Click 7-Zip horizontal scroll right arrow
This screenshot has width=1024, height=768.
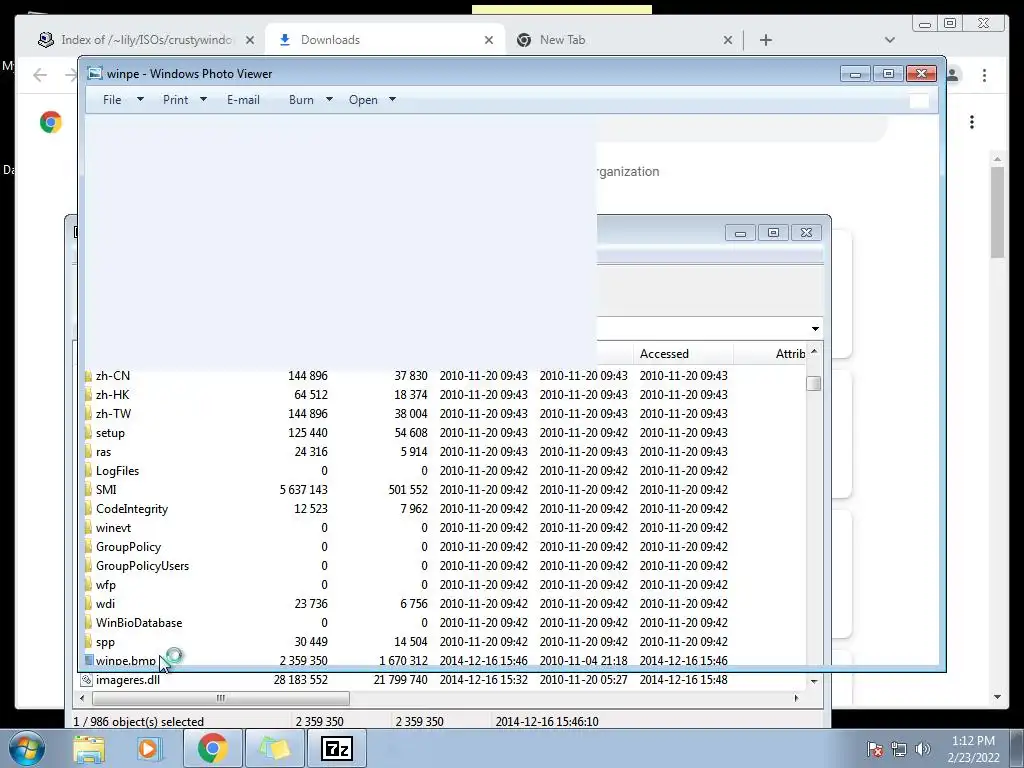(796, 698)
